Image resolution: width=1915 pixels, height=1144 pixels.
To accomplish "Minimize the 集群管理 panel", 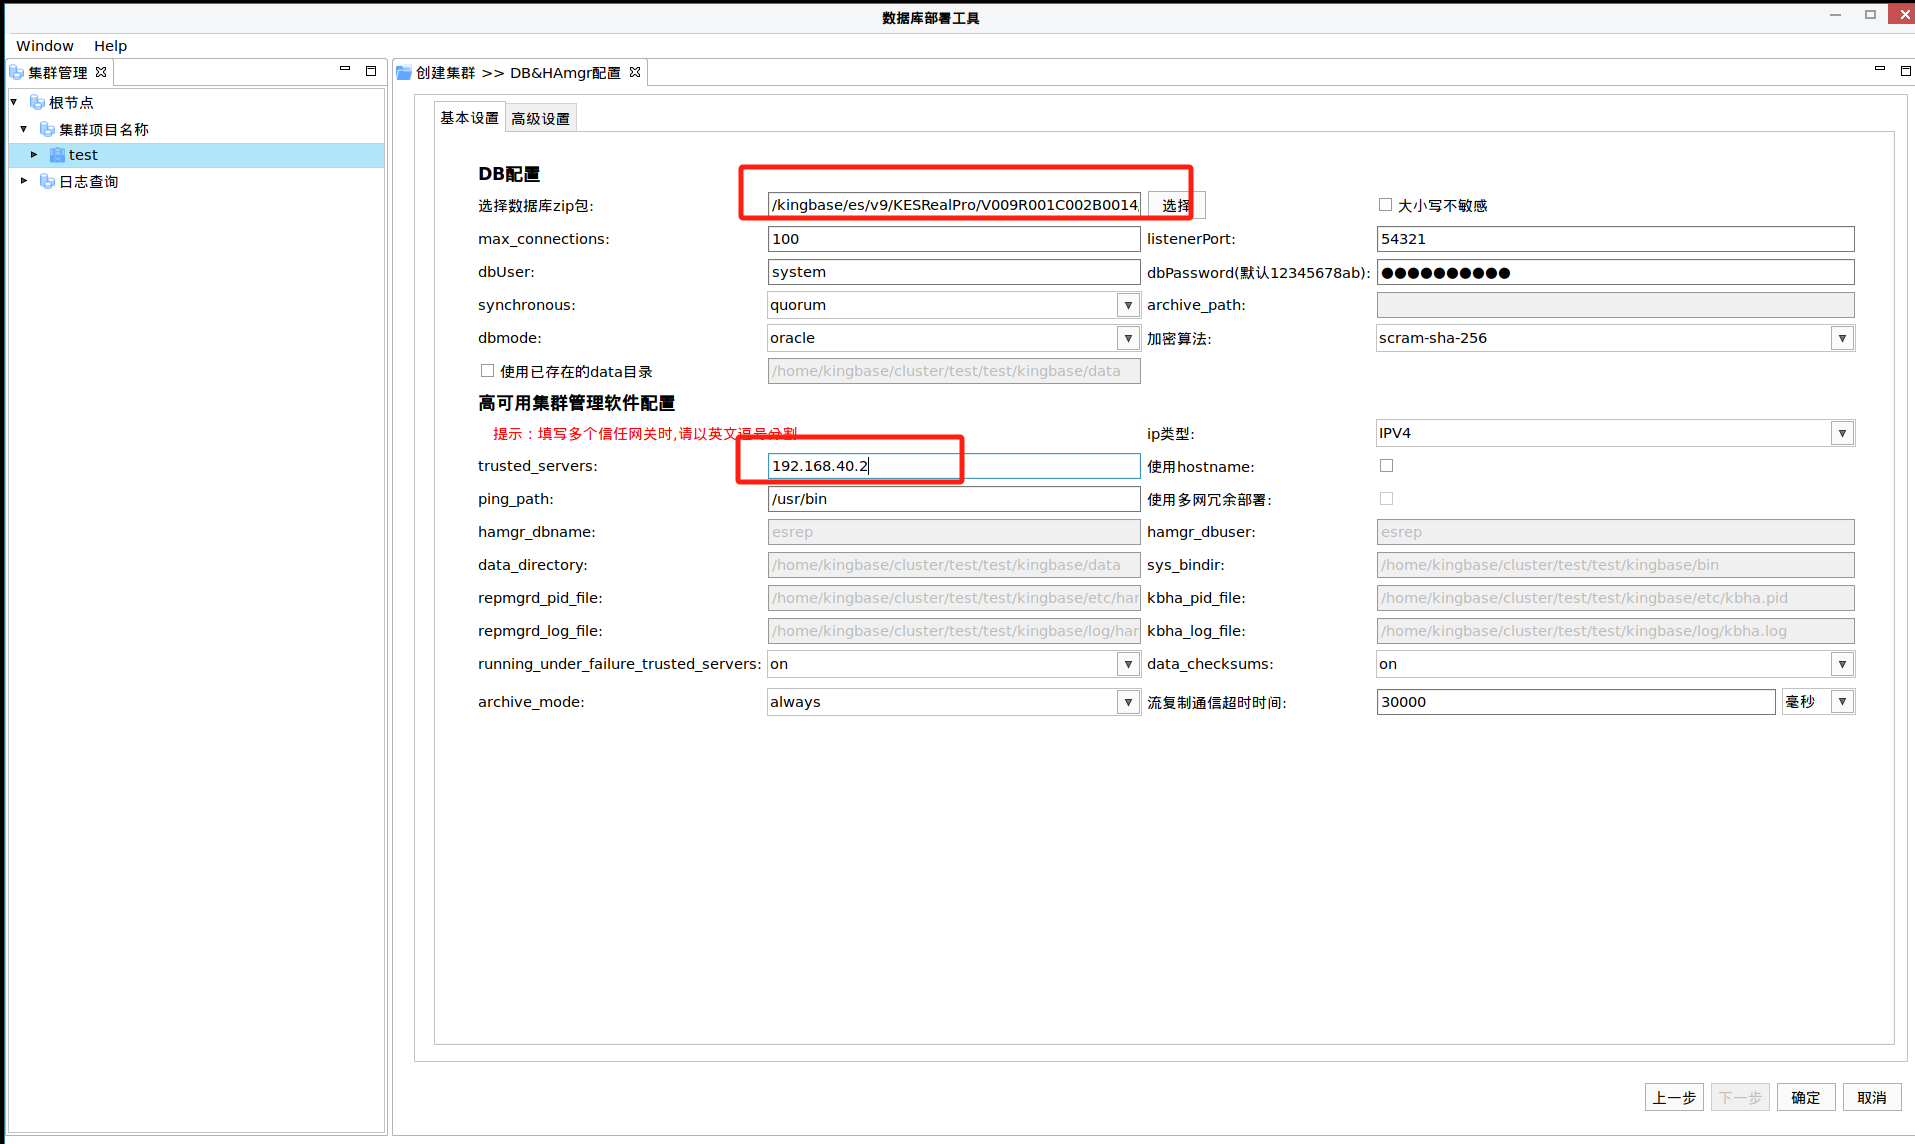I will click(345, 69).
